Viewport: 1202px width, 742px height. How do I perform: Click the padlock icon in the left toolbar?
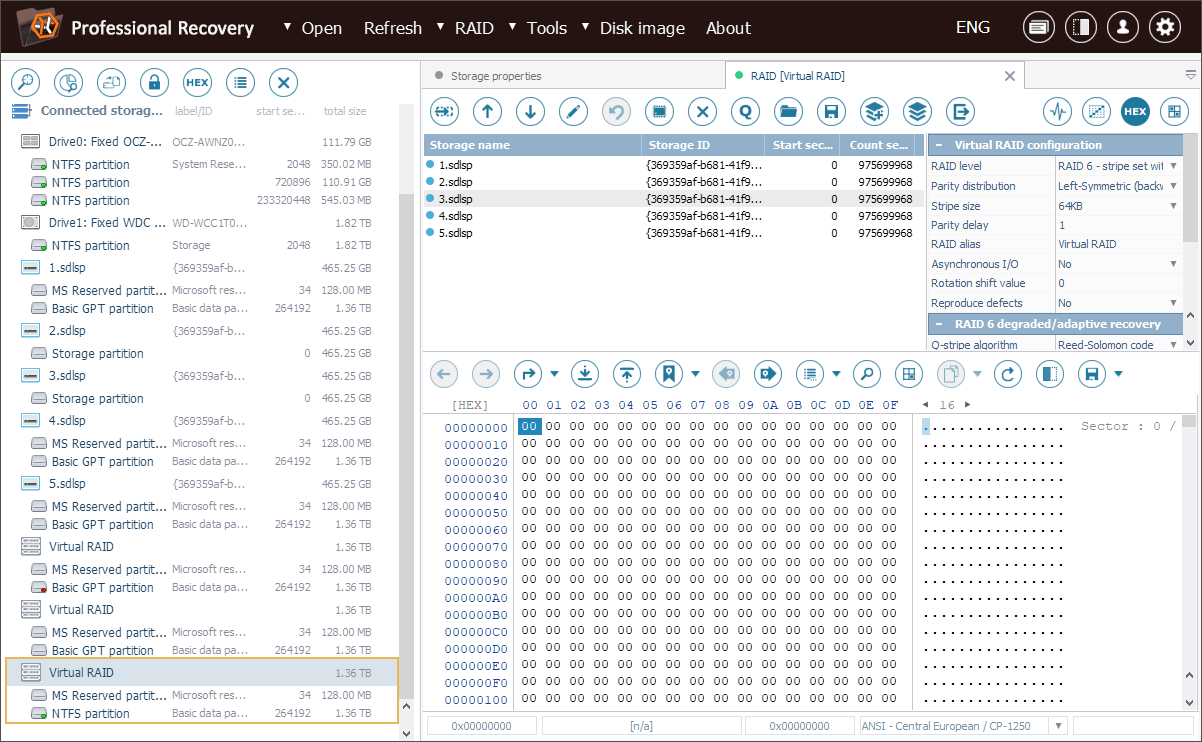(154, 82)
